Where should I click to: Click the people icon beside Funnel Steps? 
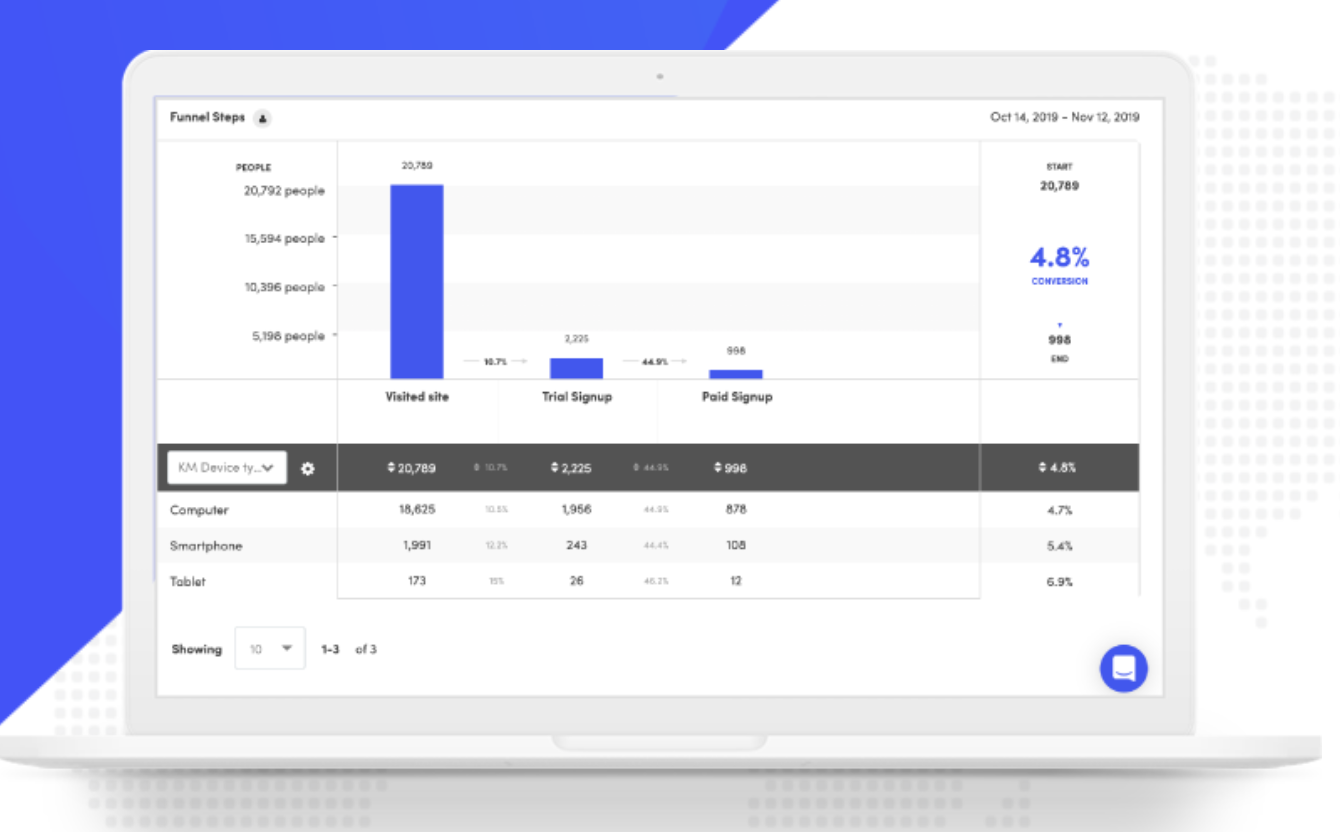click(x=262, y=118)
